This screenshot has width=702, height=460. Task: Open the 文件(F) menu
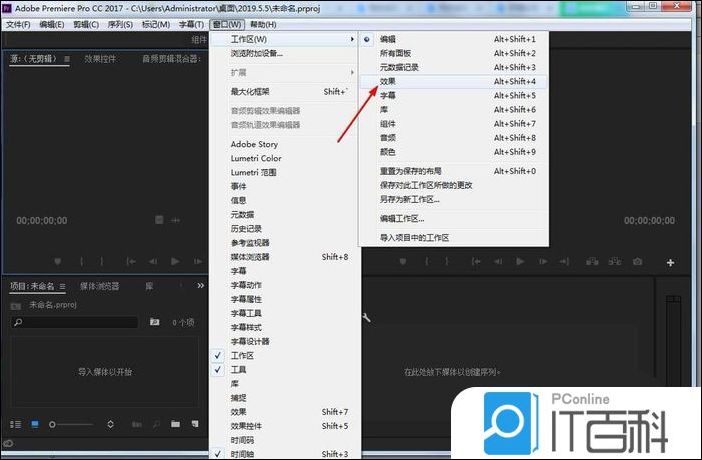pos(17,24)
